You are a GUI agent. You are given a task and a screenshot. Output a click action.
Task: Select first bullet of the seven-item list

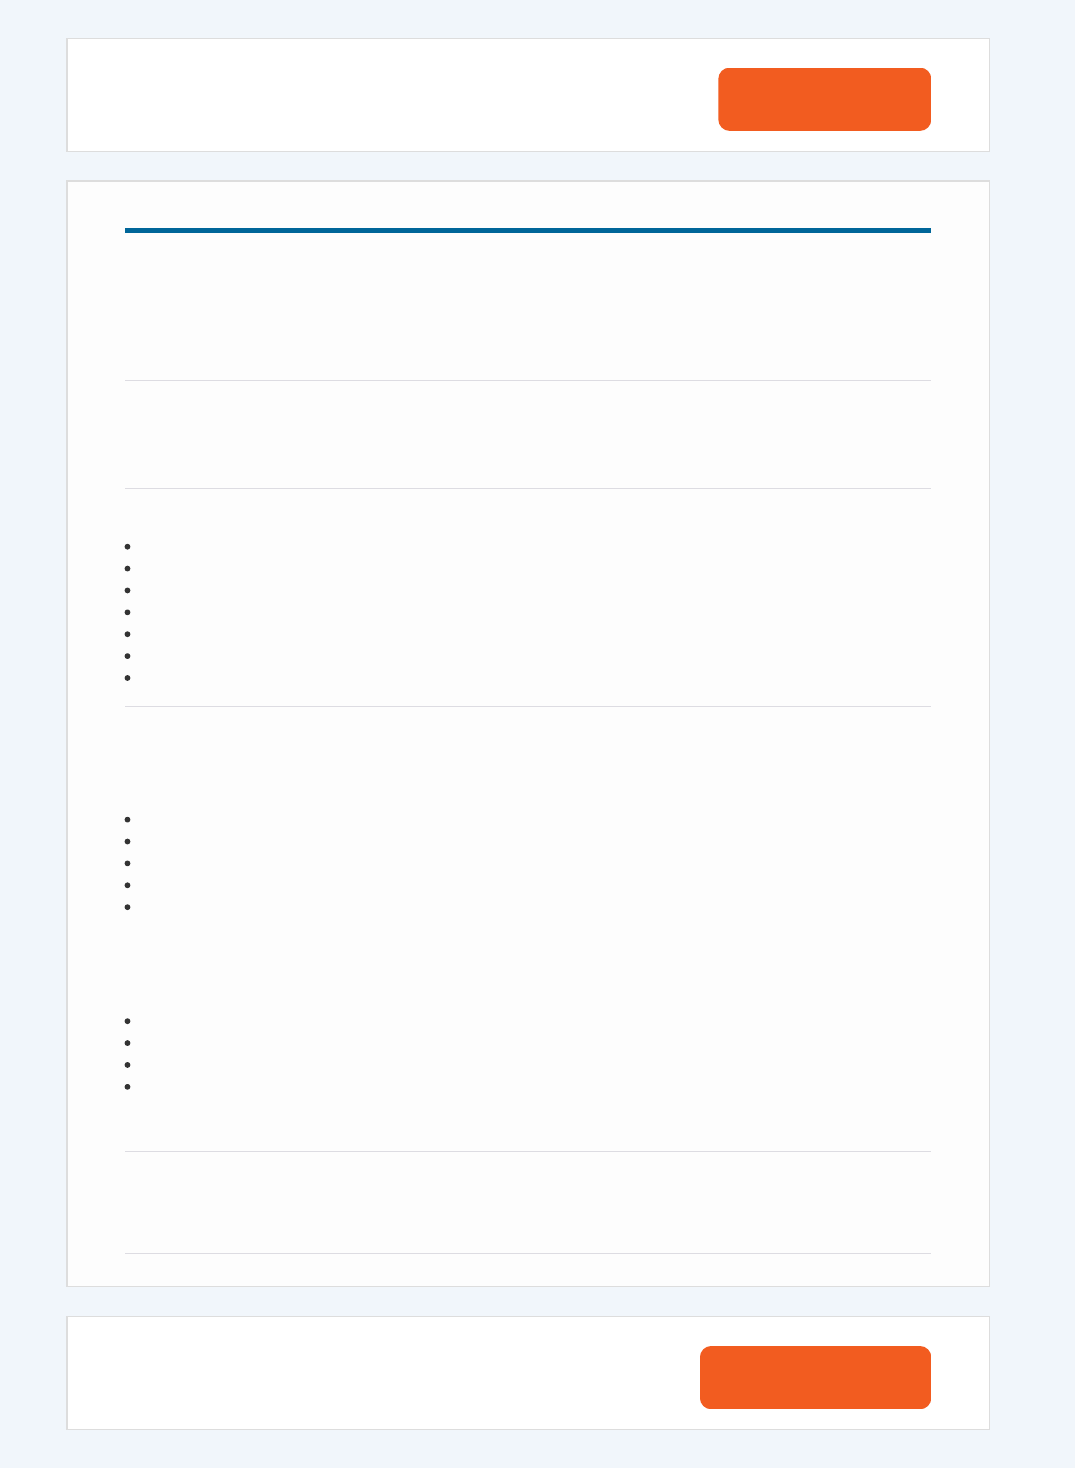tap(128, 546)
